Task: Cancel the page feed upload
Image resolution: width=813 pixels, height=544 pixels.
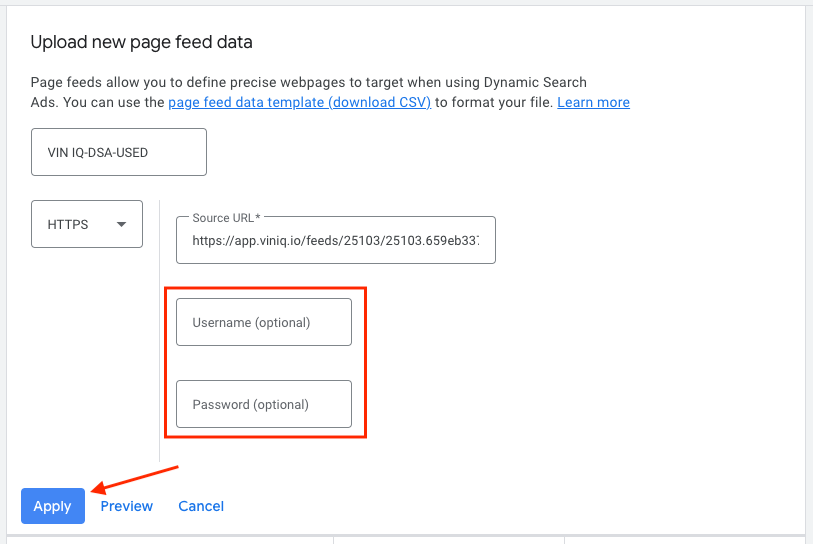Action: click(201, 506)
